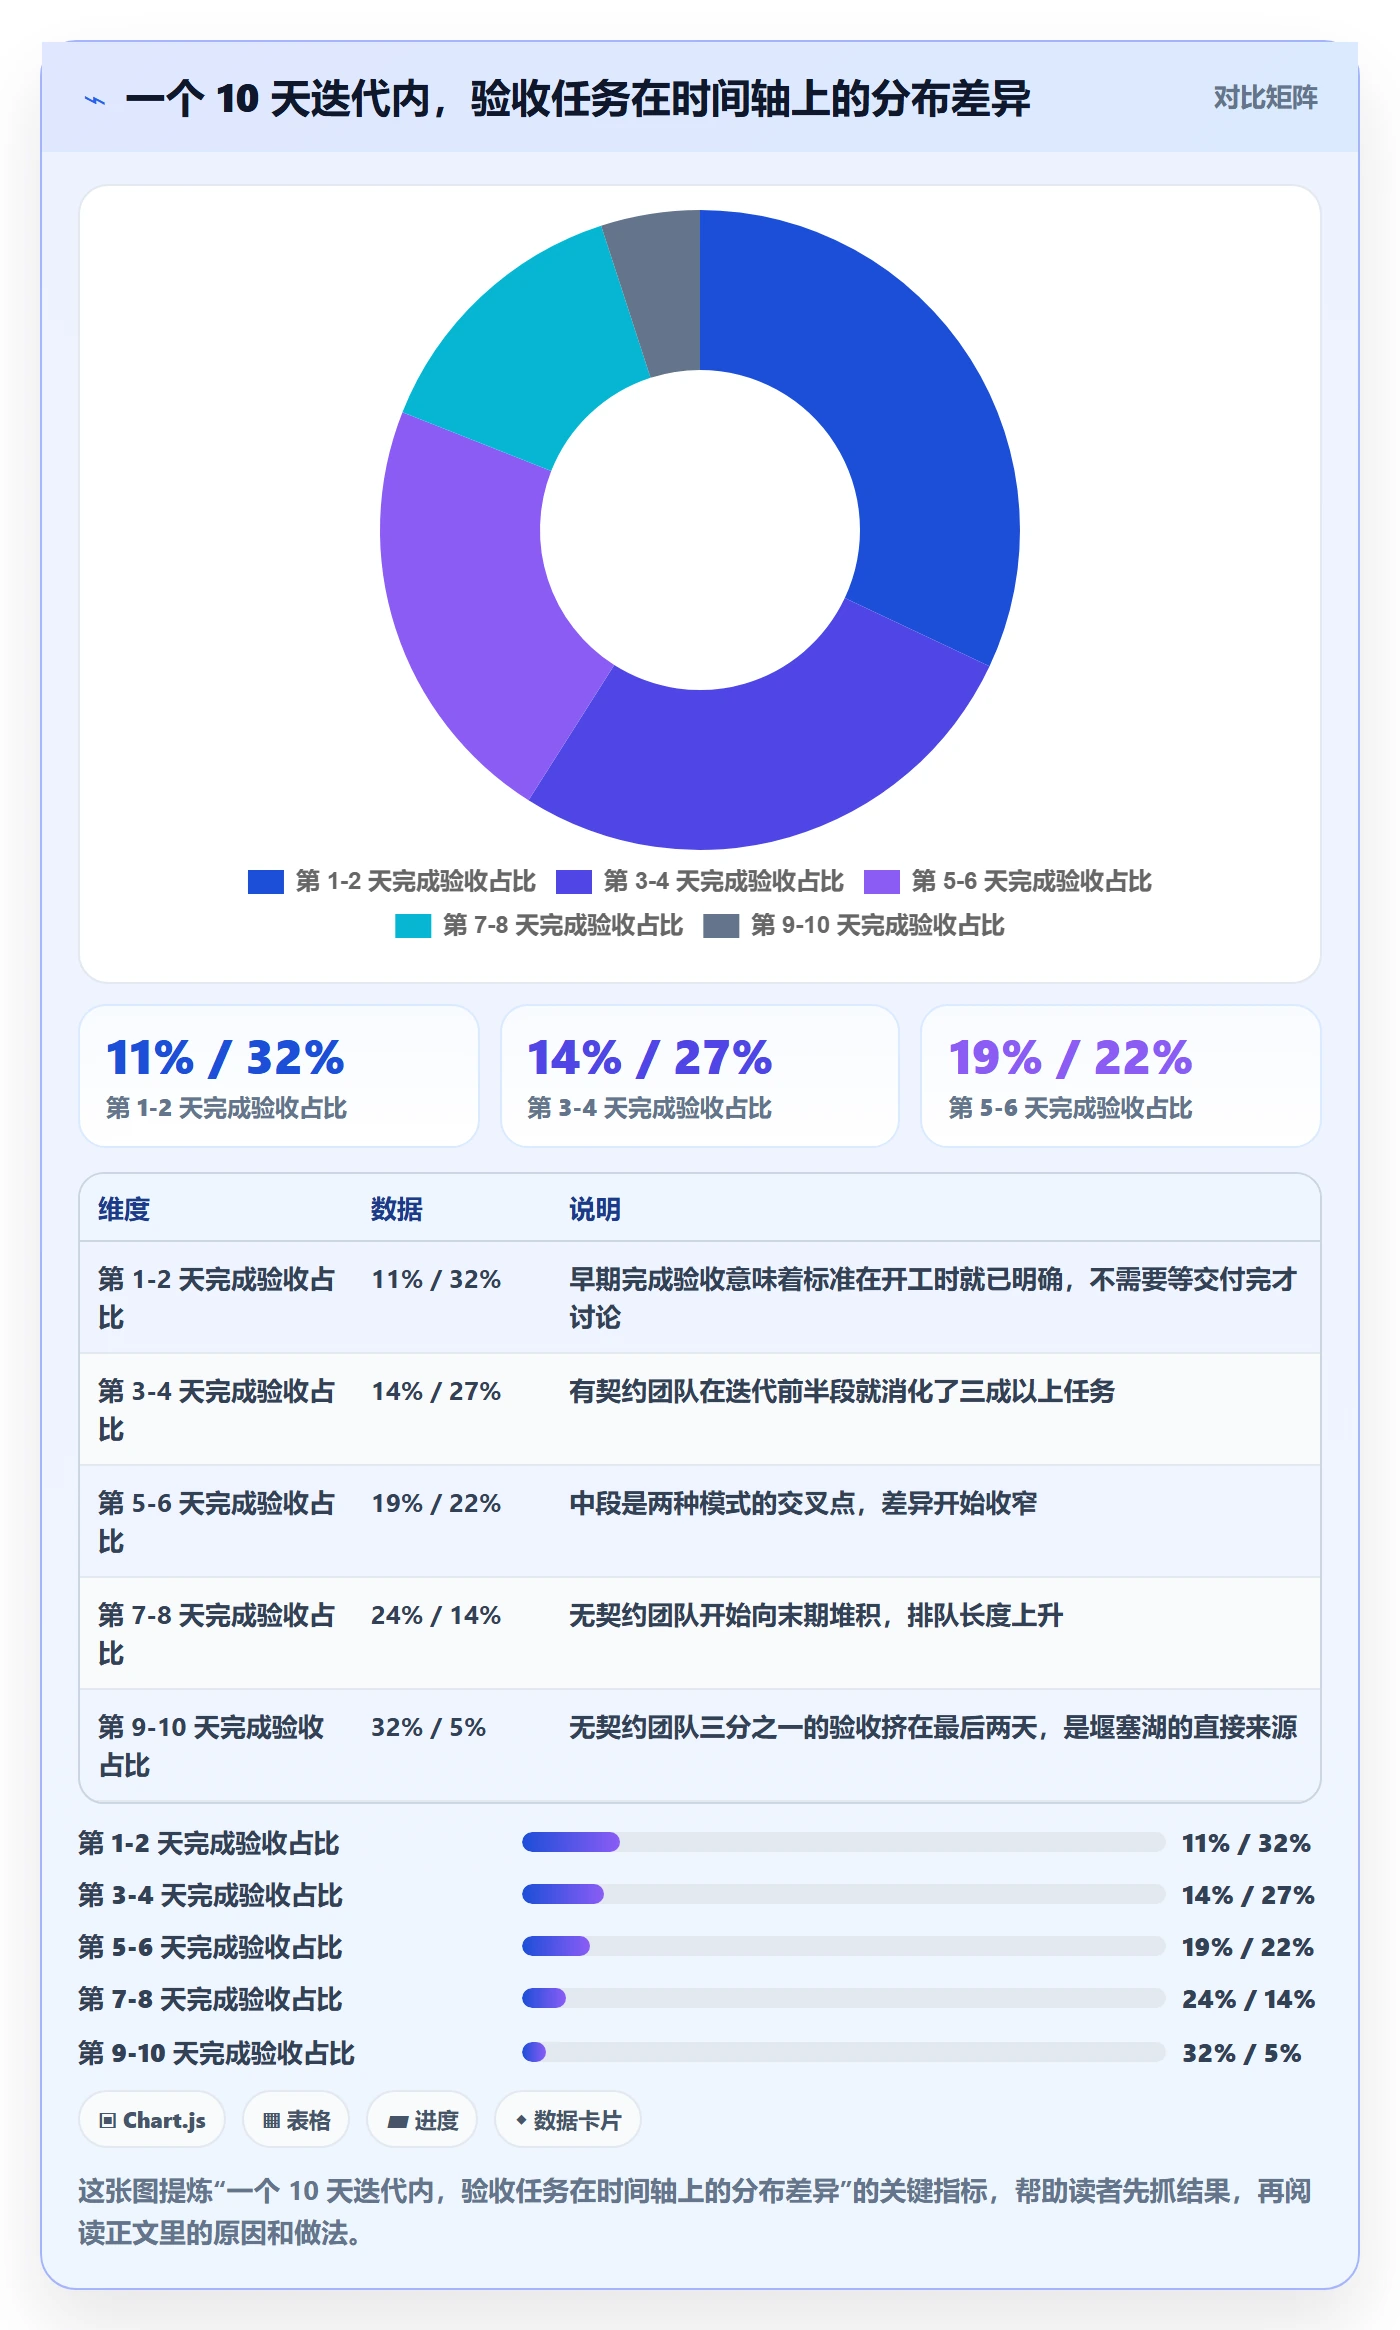Click the lightning icon beside the title

pos(95,99)
